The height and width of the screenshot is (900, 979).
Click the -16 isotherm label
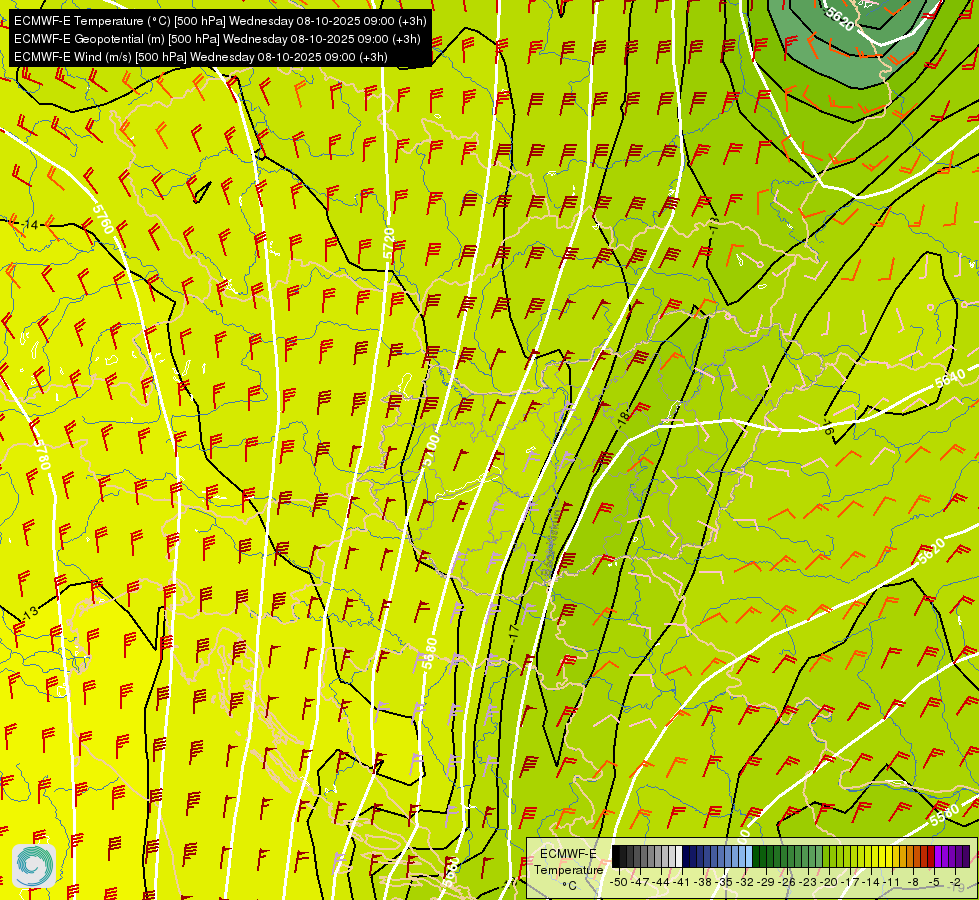828,428
